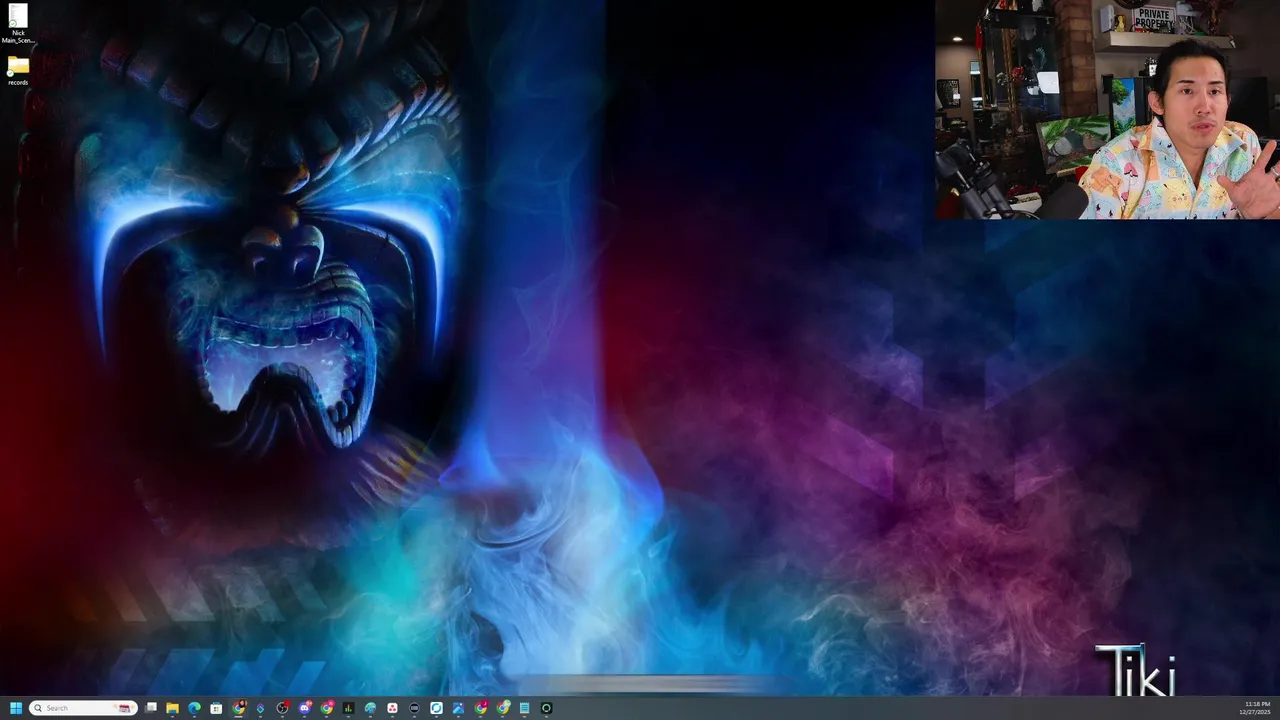
Task: Open the green bar chart taskbar app
Action: tap(348, 708)
